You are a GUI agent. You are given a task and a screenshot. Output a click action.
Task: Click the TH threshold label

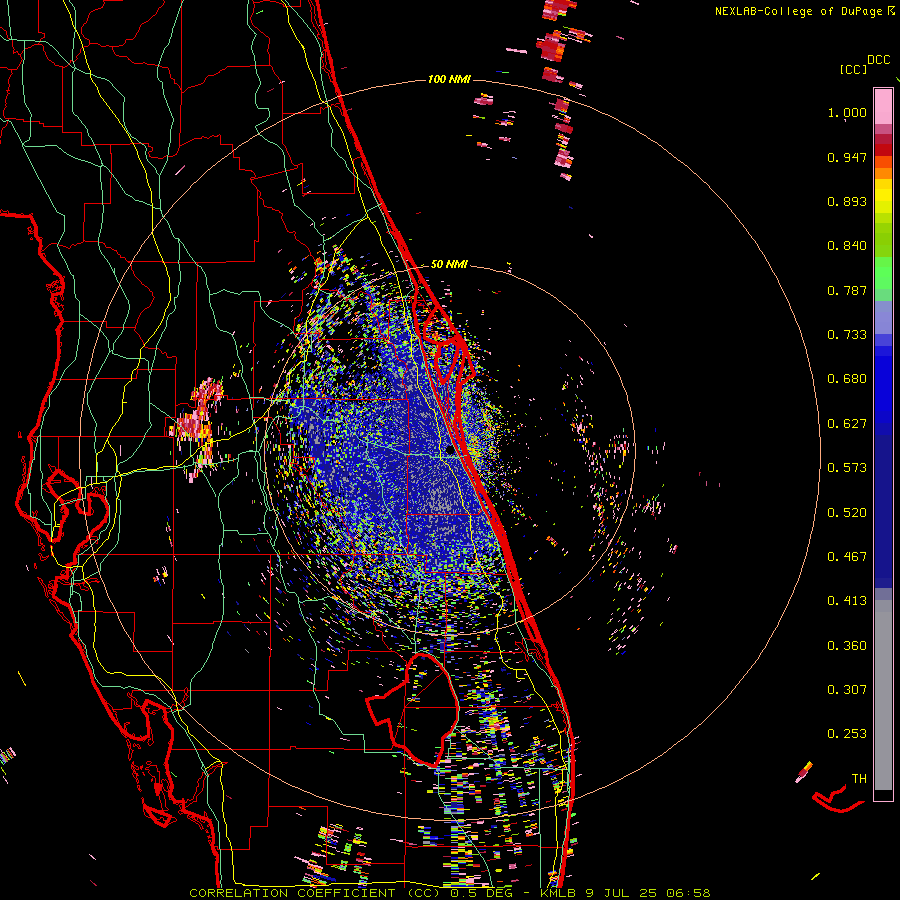pos(859,779)
